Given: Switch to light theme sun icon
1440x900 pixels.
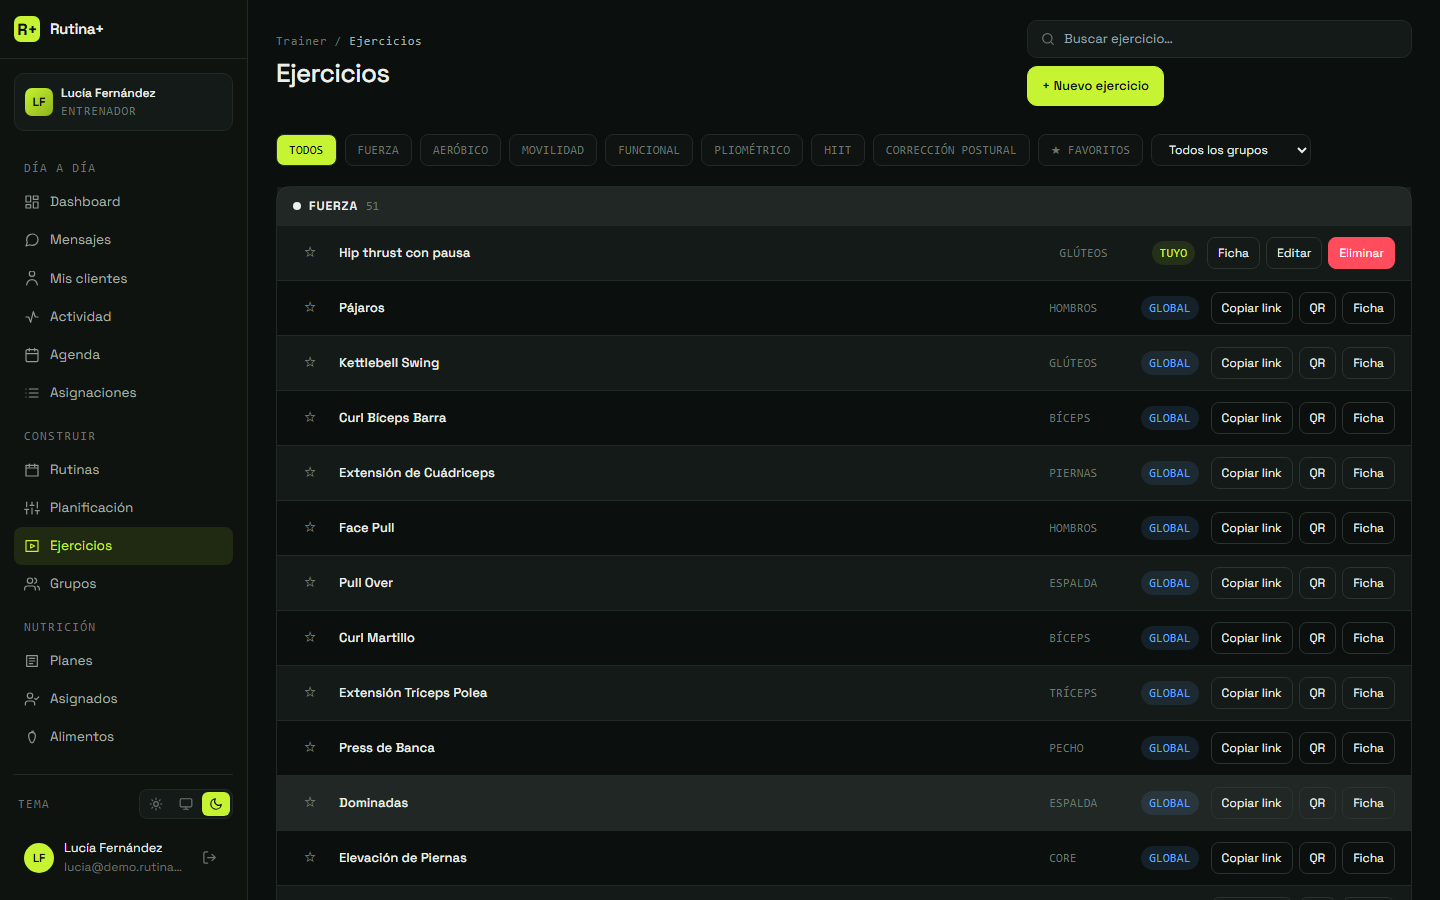Looking at the screenshot, I should click(x=156, y=804).
